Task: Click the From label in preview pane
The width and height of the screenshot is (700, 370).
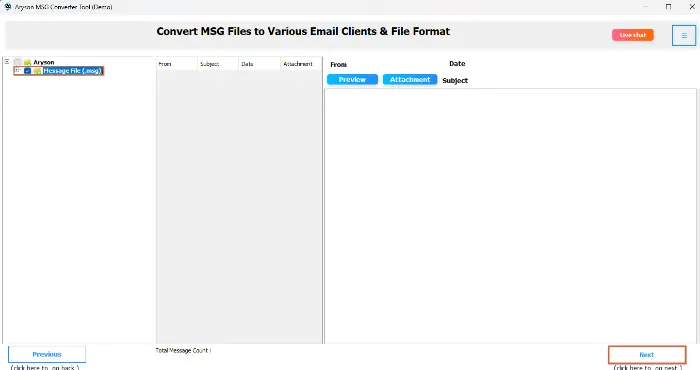Action: pos(338,64)
